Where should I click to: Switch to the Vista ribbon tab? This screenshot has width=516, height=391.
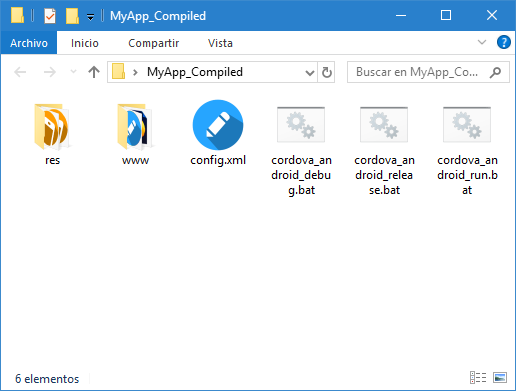220,43
